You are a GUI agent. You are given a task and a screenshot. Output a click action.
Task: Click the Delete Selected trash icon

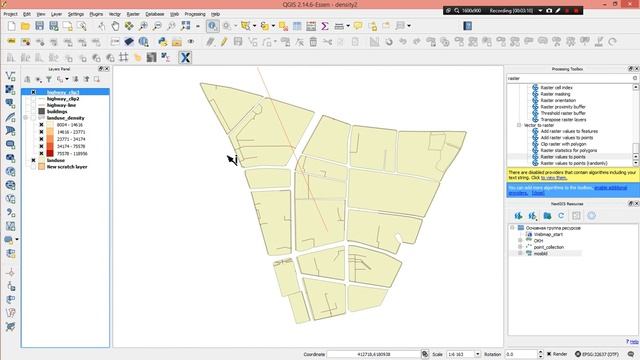click(313, 42)
